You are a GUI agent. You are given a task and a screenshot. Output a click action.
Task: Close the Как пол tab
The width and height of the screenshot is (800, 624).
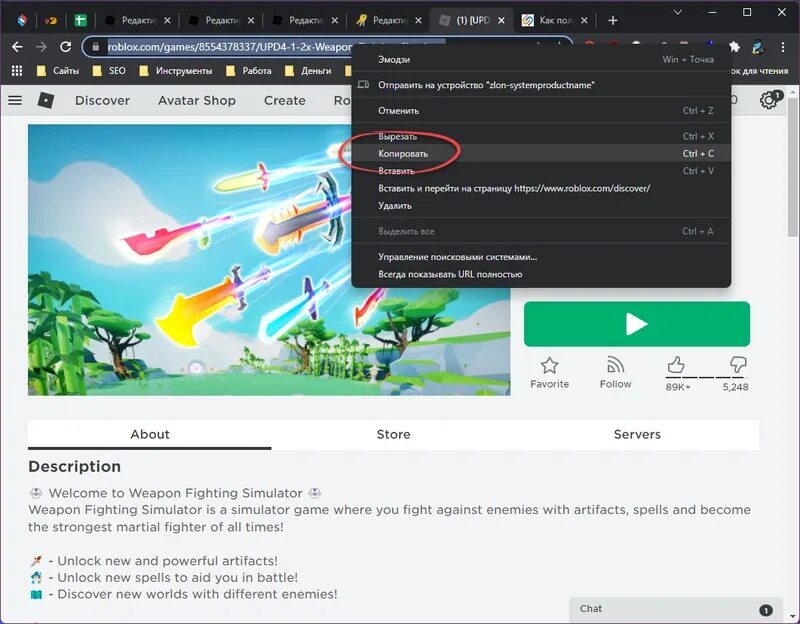[585, 20]
